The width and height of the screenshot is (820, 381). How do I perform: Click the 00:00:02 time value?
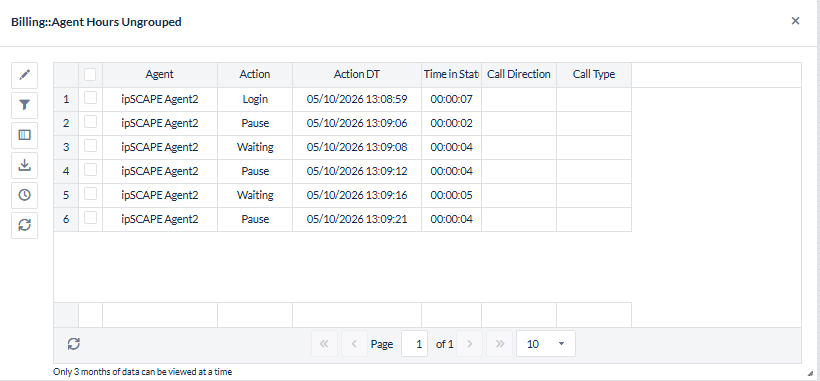point(451,123)
